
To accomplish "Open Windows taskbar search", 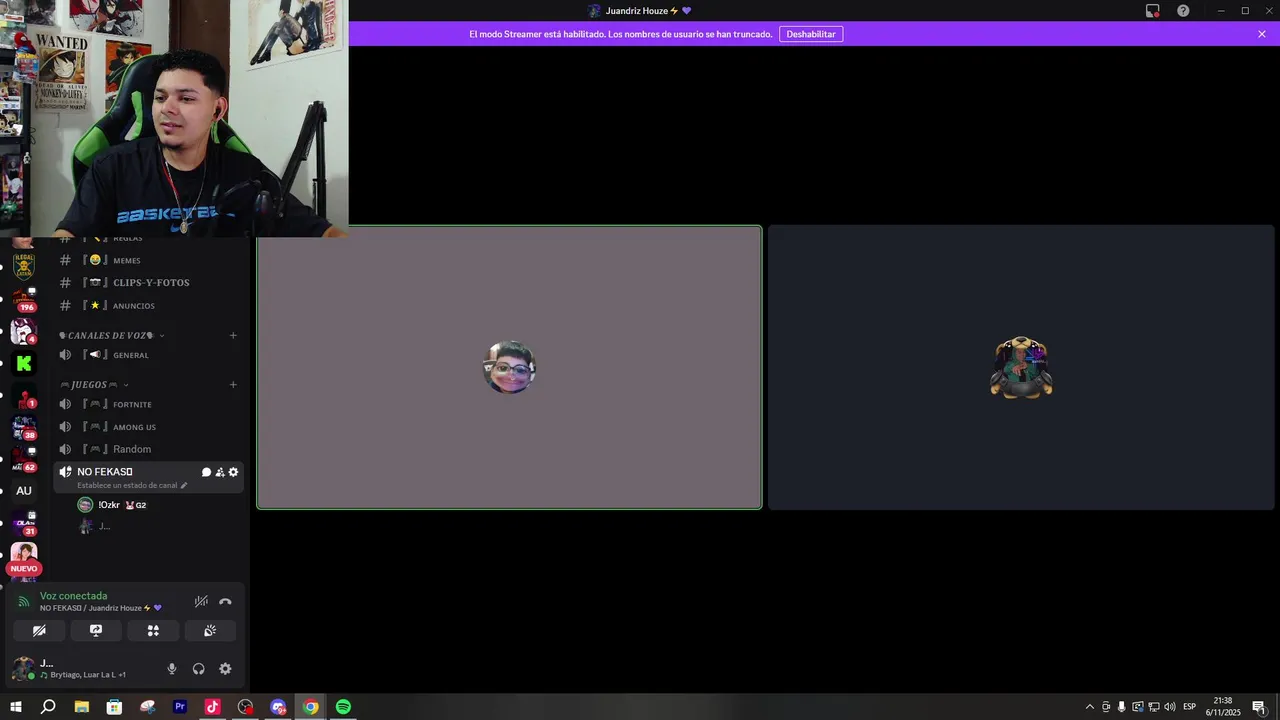I will pyautogui.click(x=48, y=707).
